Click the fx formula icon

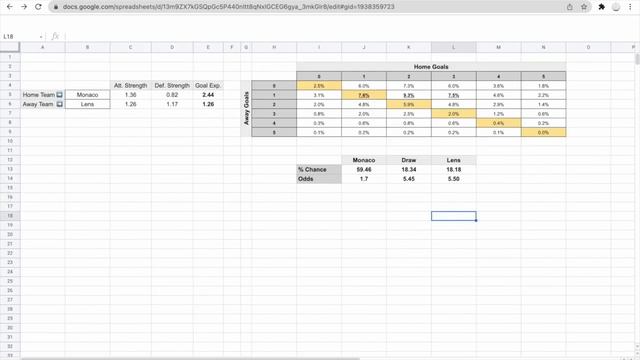pos(55,36)
